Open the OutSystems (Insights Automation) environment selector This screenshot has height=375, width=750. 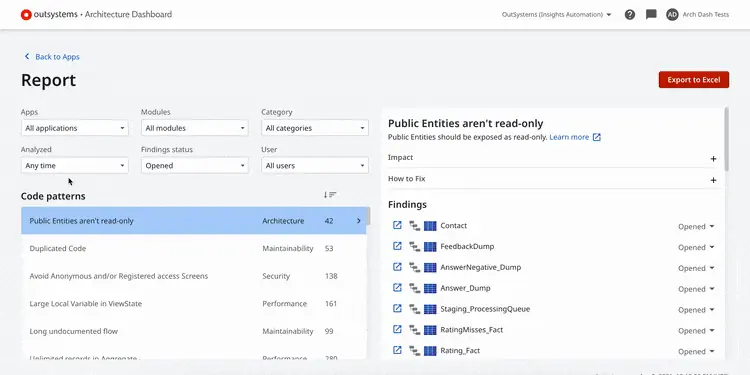coord(556,15)
